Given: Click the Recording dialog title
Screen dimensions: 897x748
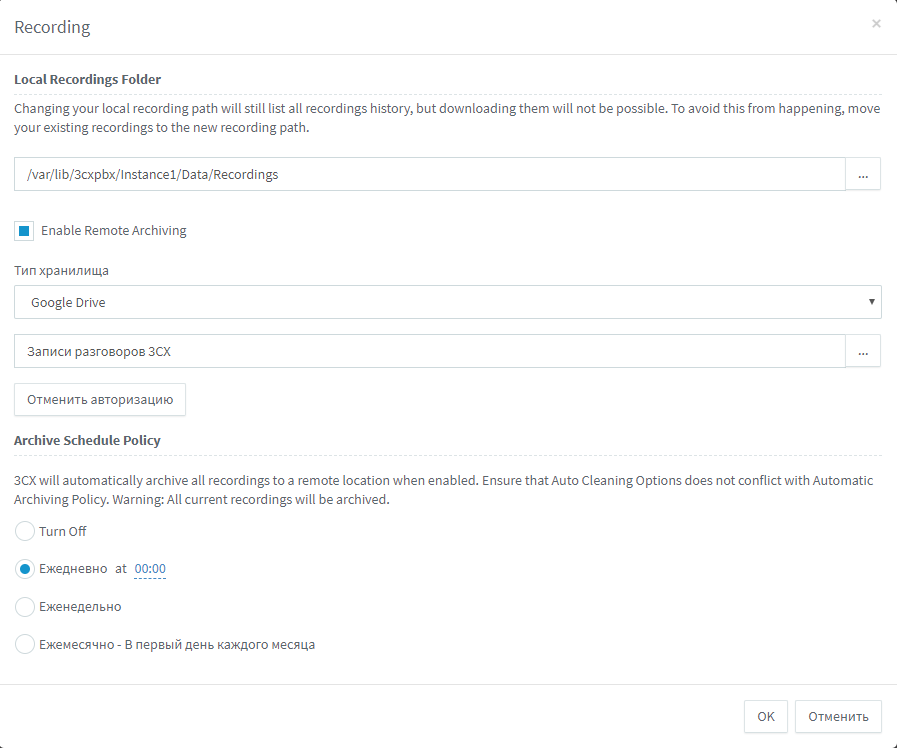Looking at the screenshot, I should pyautogui.click(x=52, y=27).
